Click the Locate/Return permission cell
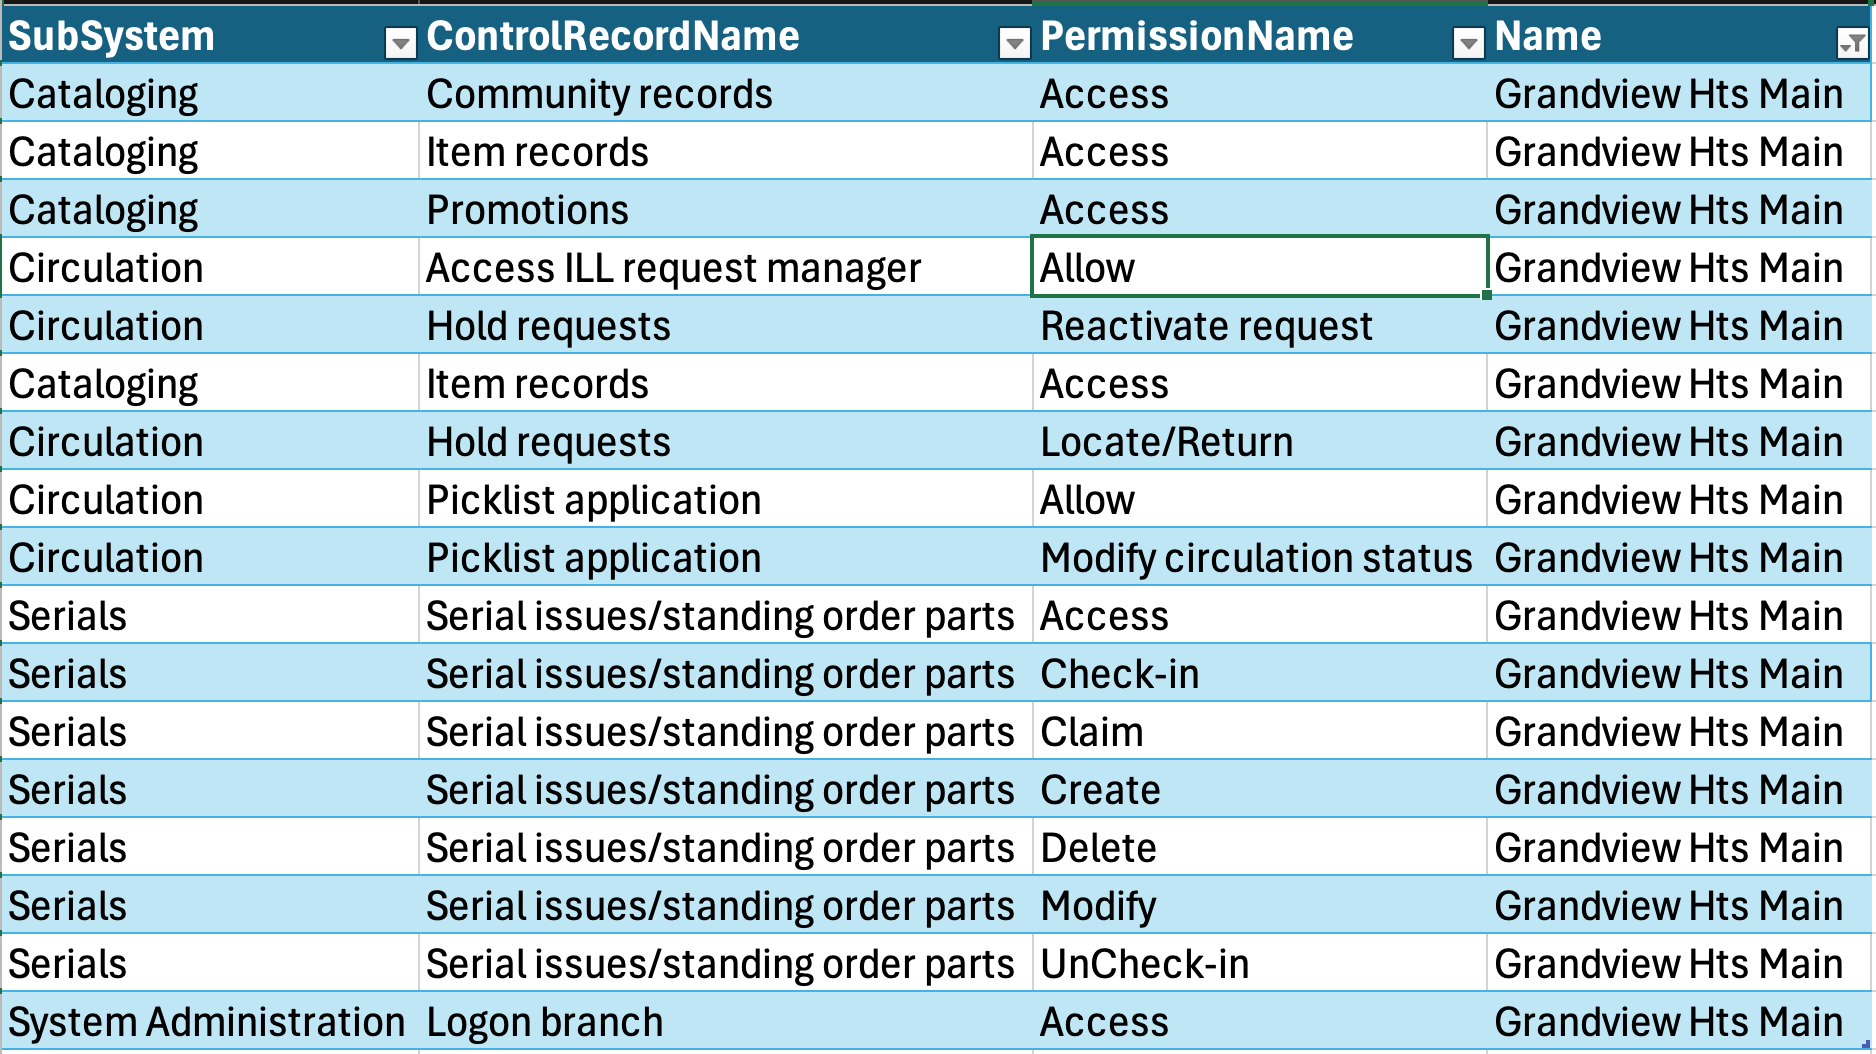This screenshot has width=1876, height=1054. [x=1260, y=442]
